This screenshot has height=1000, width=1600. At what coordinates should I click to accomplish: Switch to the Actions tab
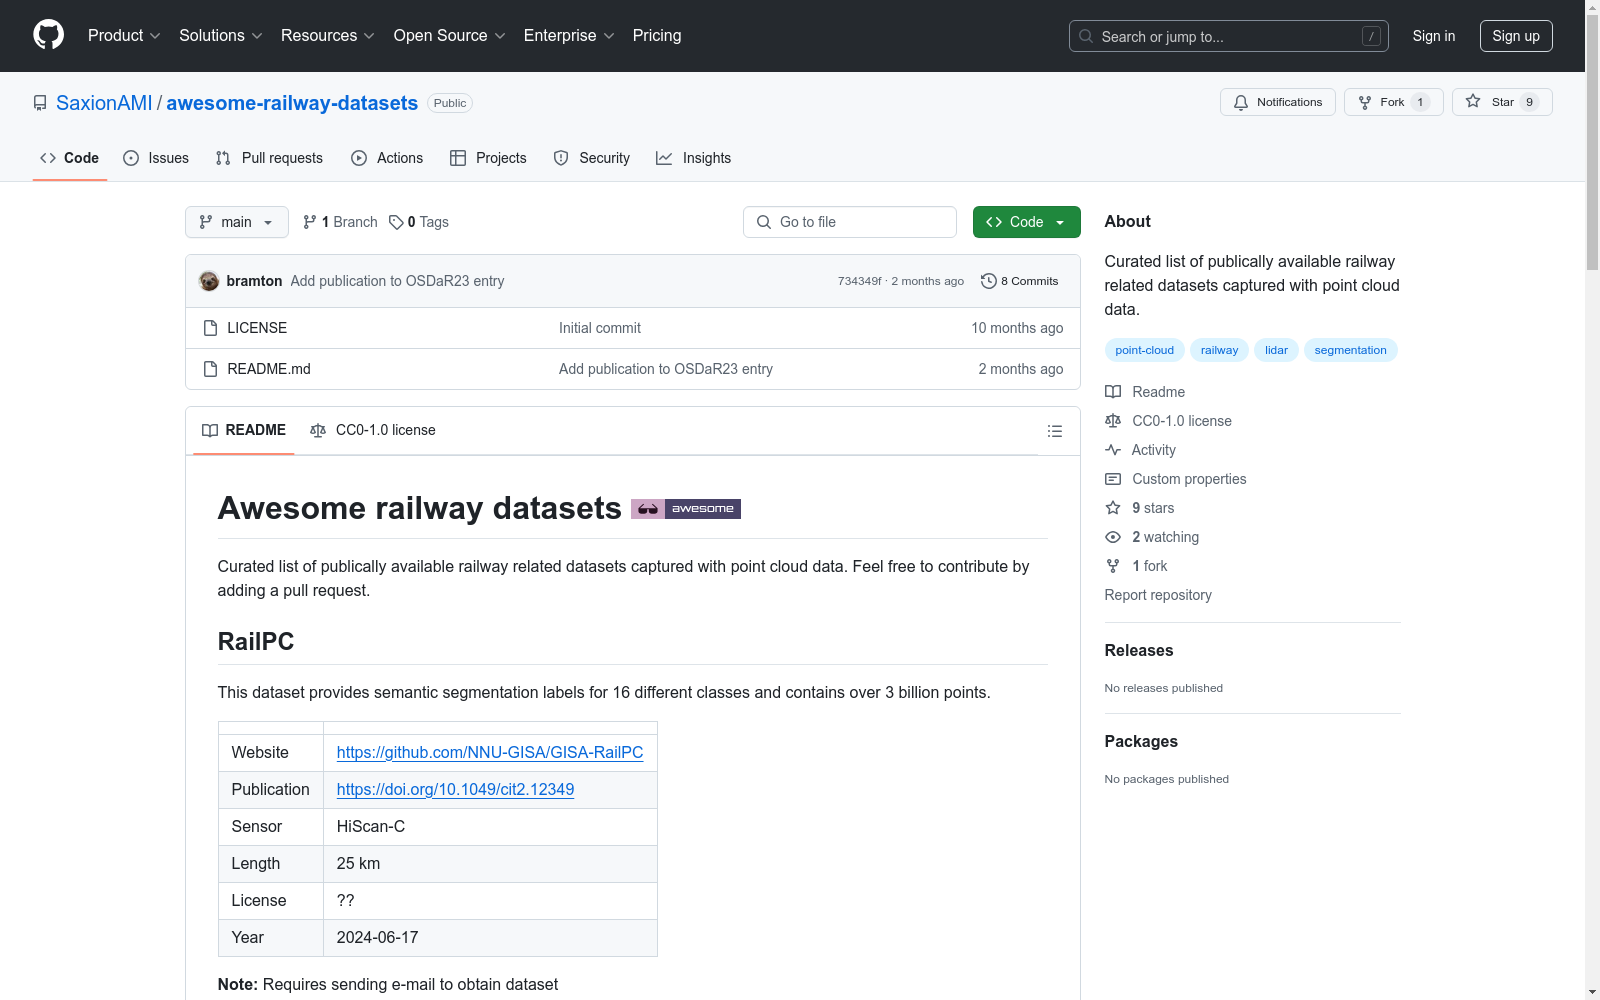pyautogui.click(x=387, y=158)
